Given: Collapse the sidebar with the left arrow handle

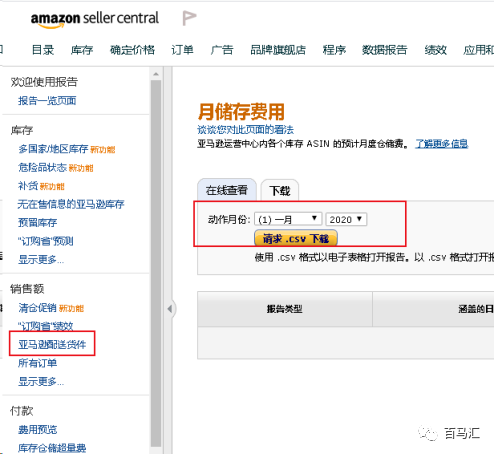Looking at the screenshot, I should coord(170,309).
